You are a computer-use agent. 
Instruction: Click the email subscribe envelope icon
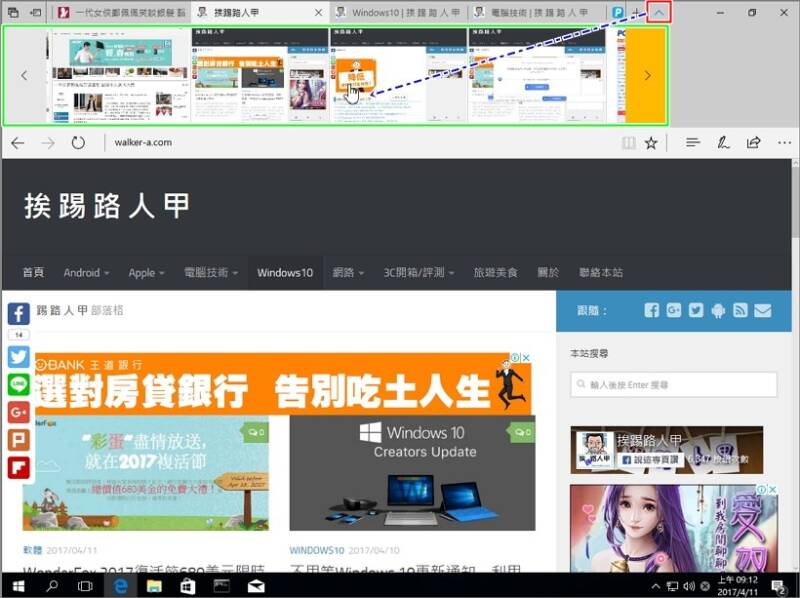(x=763, y=310)
